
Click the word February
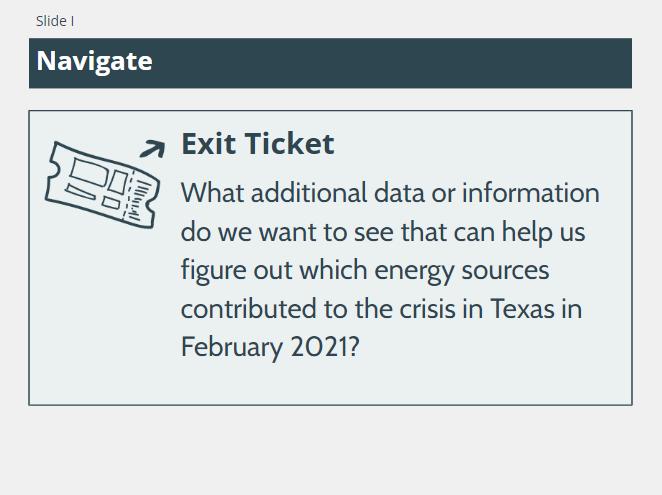coord(232,348)
